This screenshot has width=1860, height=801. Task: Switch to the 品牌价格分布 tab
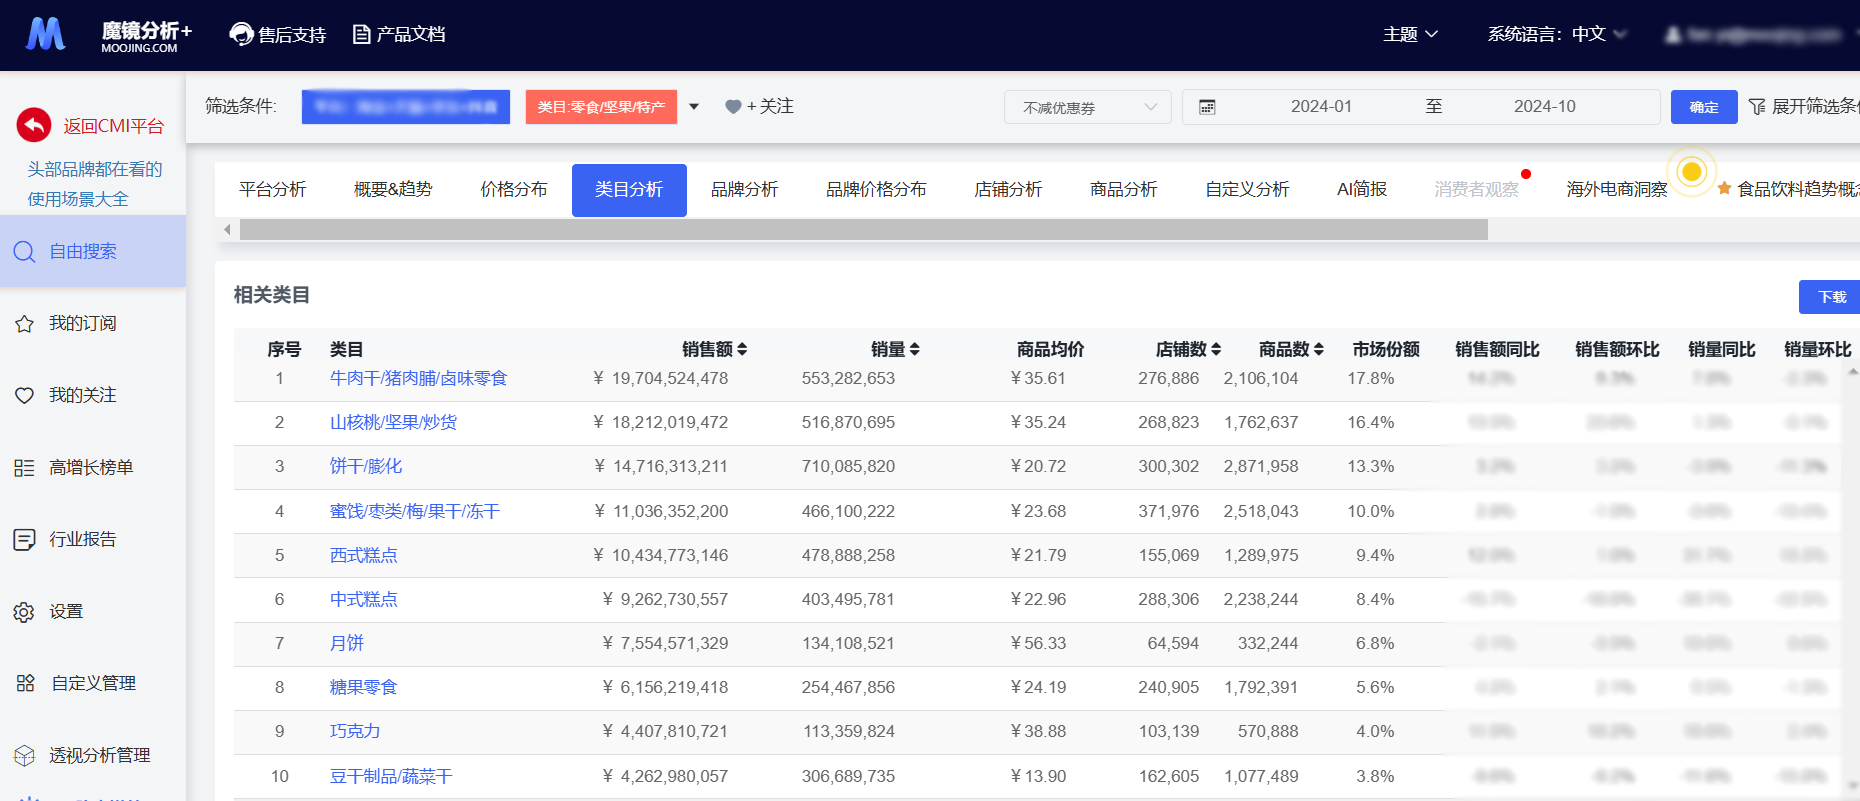[x=876, y=189]
